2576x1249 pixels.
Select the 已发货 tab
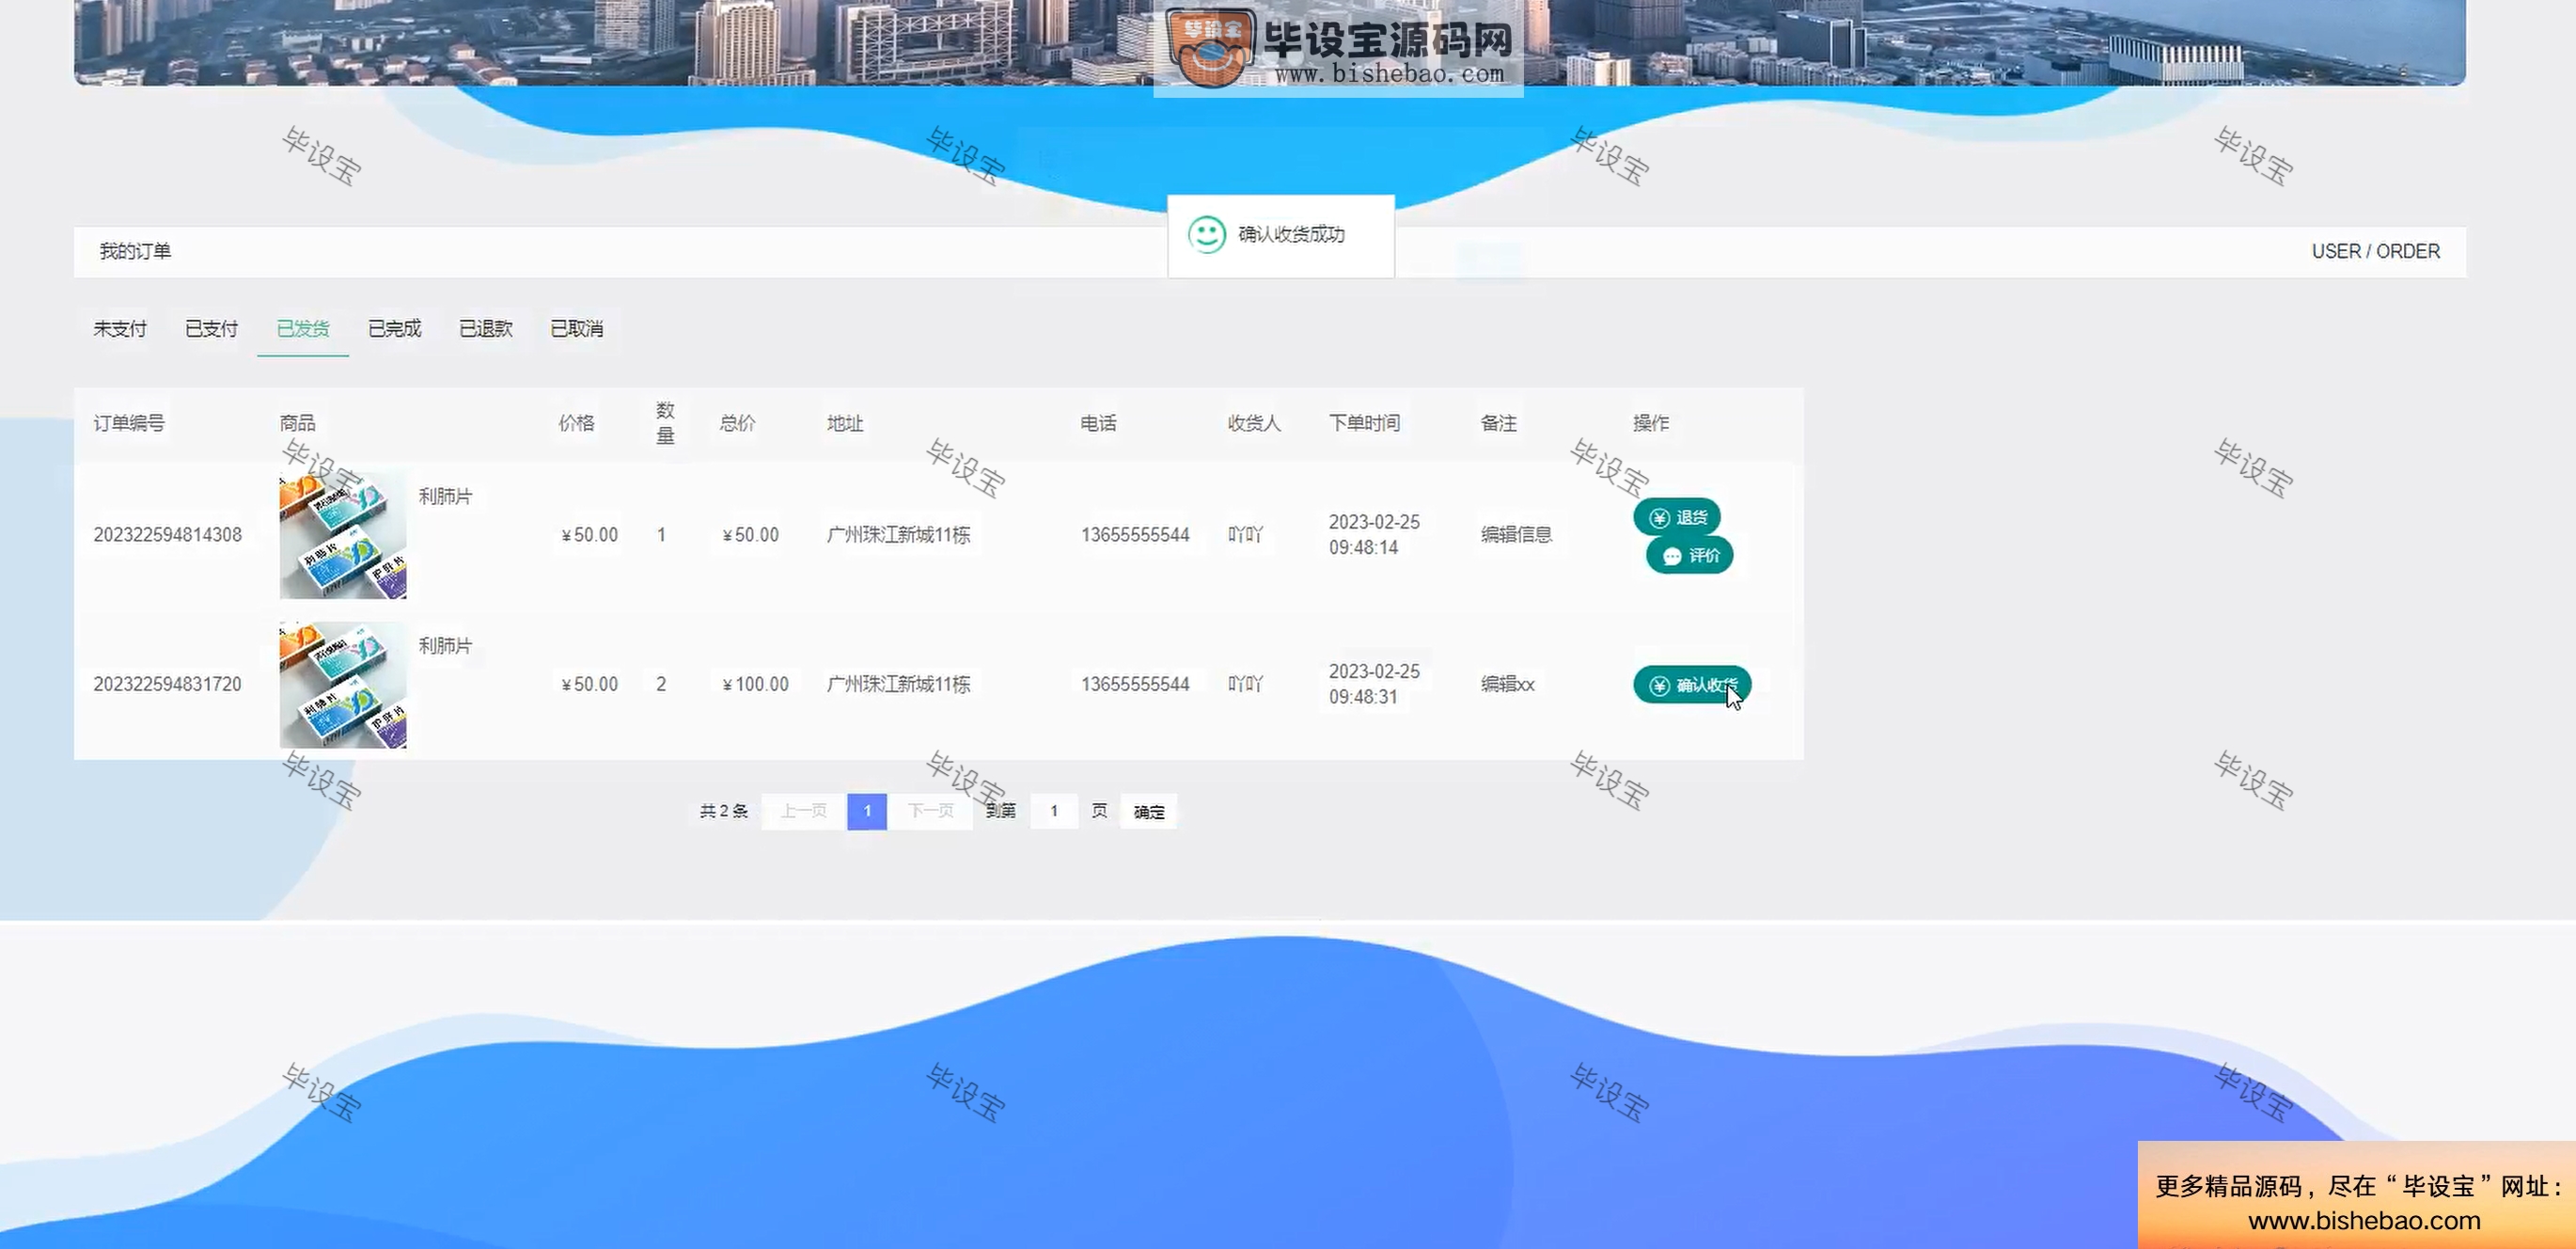pyautogui.click(x=303, y=328)
